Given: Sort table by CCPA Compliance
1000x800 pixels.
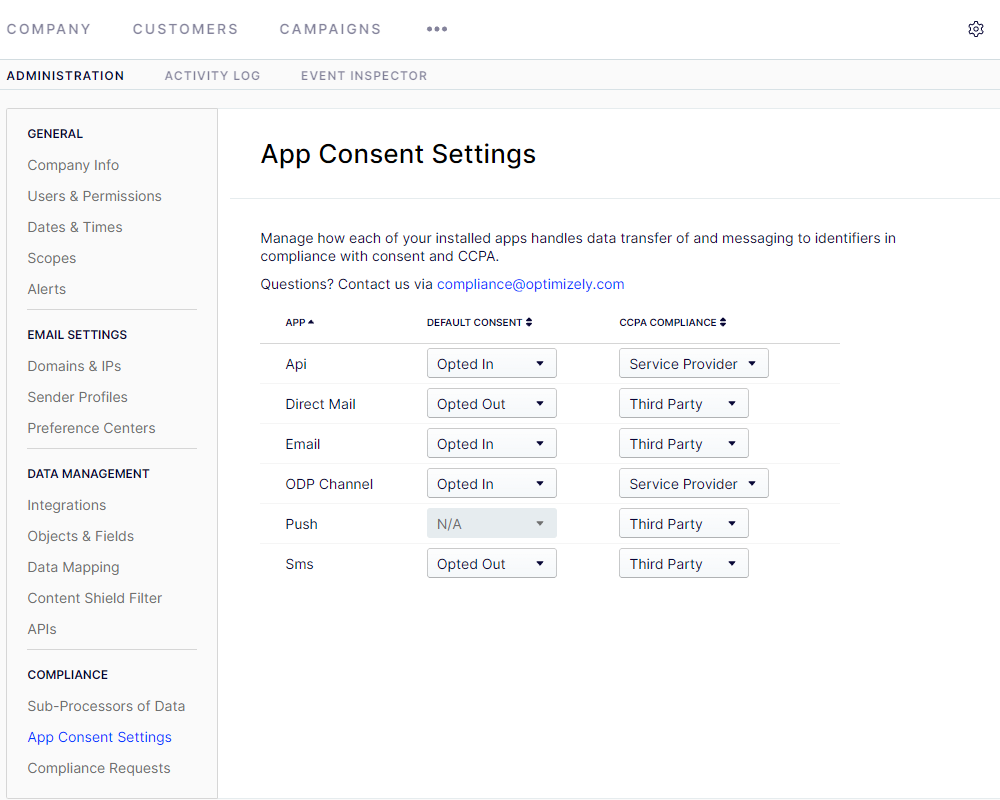Looking at the screenshot, I should 673,322.
